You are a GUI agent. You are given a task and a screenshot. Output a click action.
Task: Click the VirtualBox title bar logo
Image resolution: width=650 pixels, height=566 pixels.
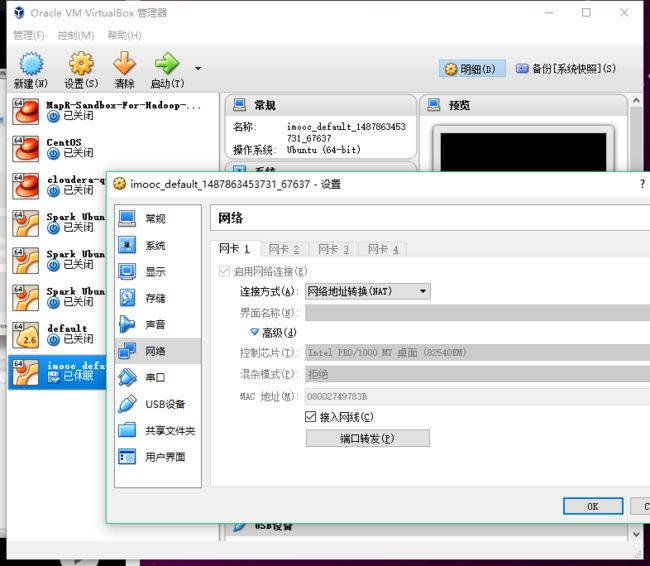tap(19, 12)
